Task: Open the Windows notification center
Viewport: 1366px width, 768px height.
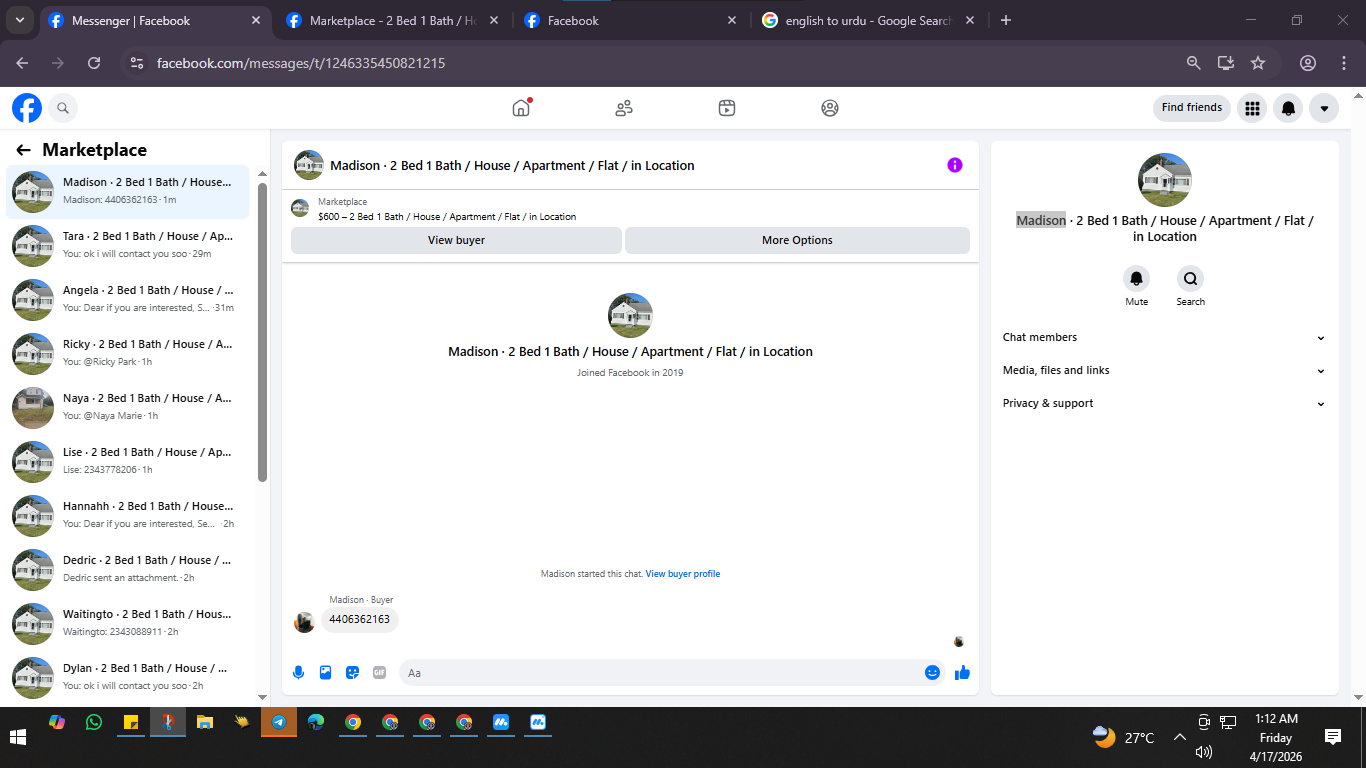Action: coord(1333,737)
